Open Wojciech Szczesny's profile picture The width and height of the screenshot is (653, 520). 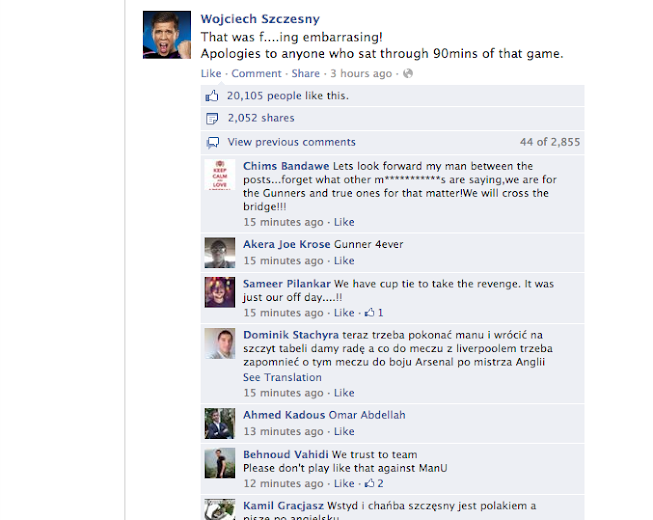click(167, 35)
